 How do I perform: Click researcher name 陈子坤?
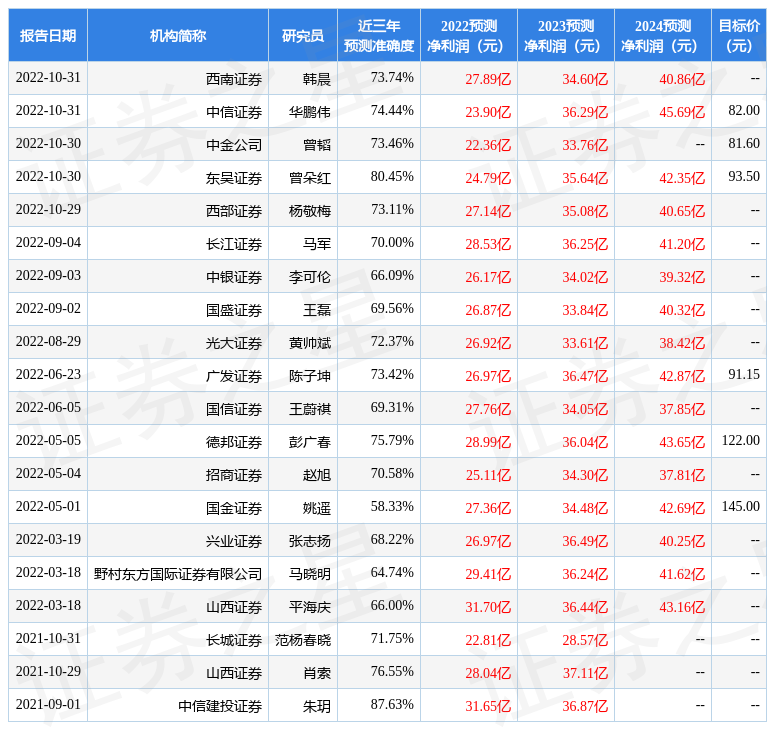click(x=310, y=376)
